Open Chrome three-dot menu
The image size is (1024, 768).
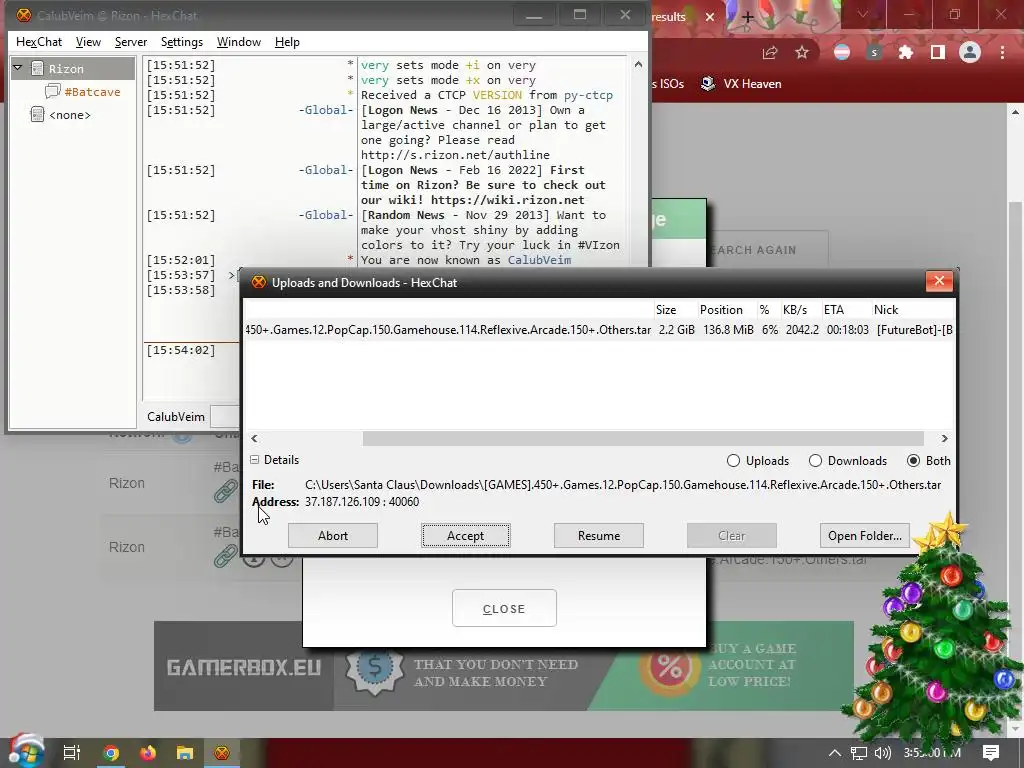click(1002, 53)
